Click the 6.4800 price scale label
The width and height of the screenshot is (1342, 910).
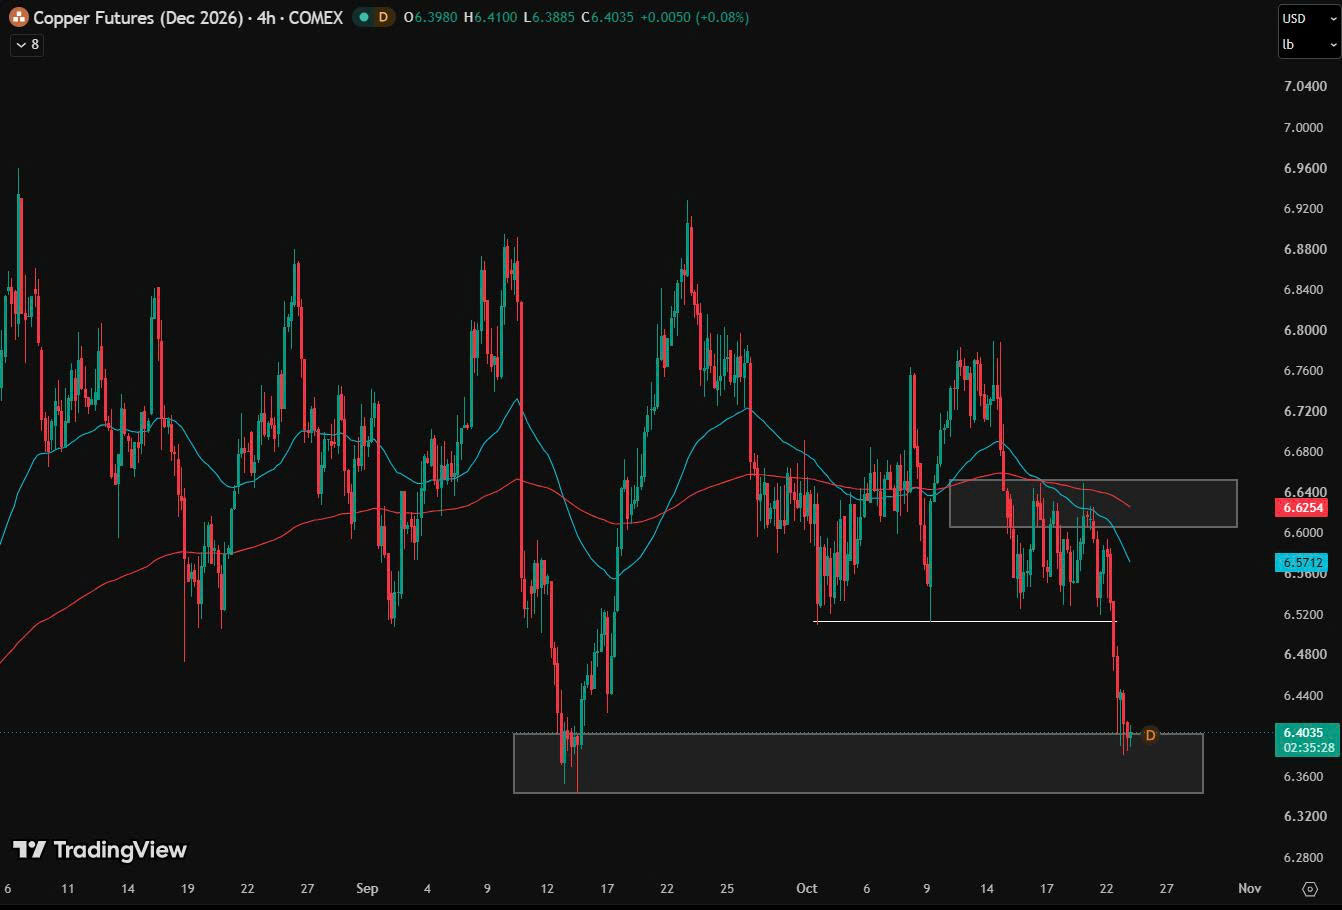(1305, 654)
